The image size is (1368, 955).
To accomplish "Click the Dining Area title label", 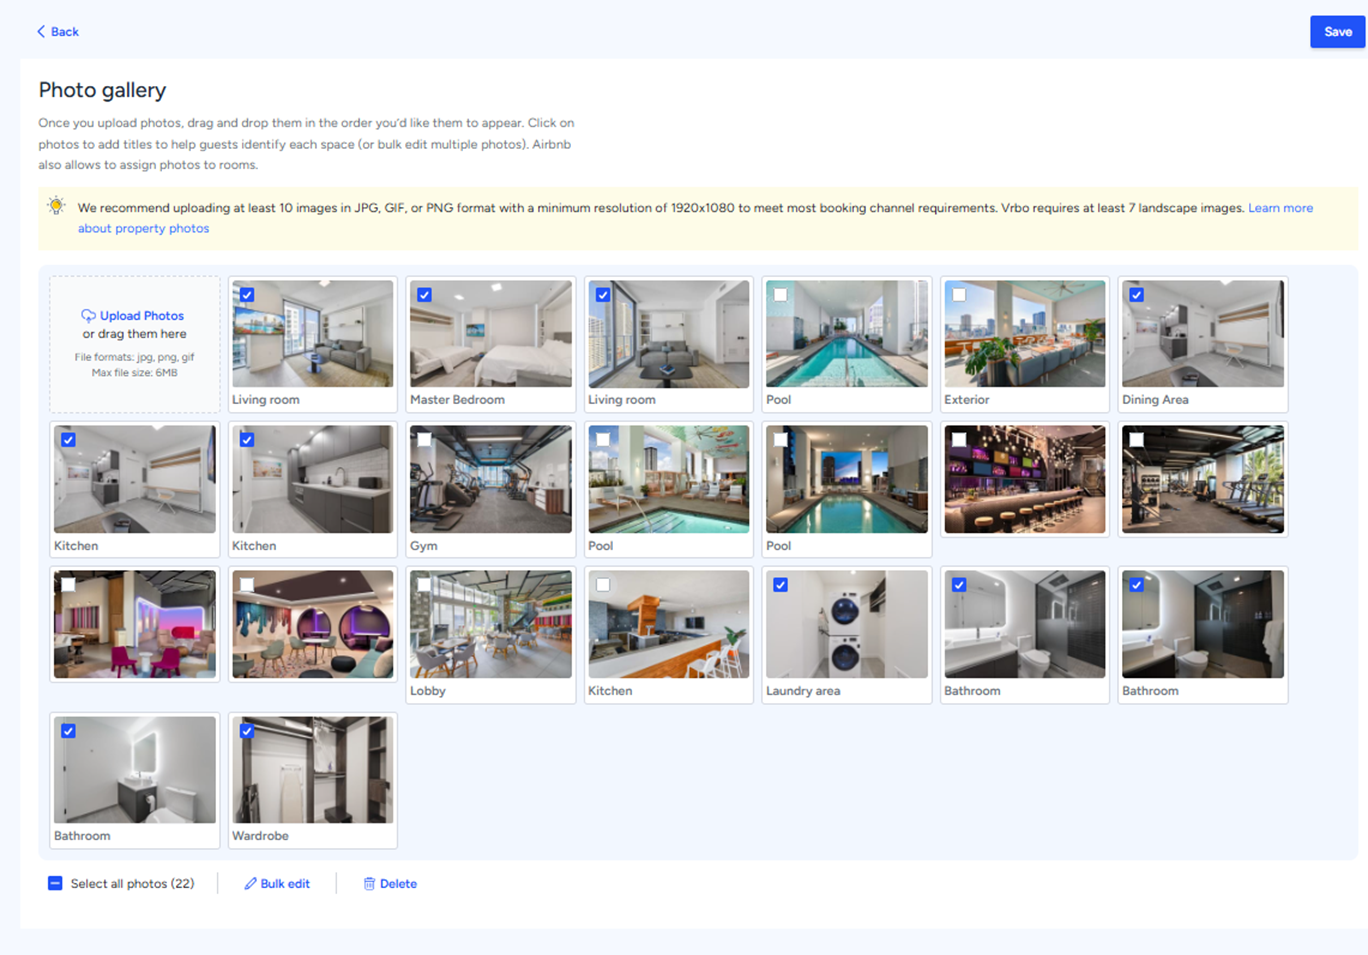I will tap(1155, 400).
